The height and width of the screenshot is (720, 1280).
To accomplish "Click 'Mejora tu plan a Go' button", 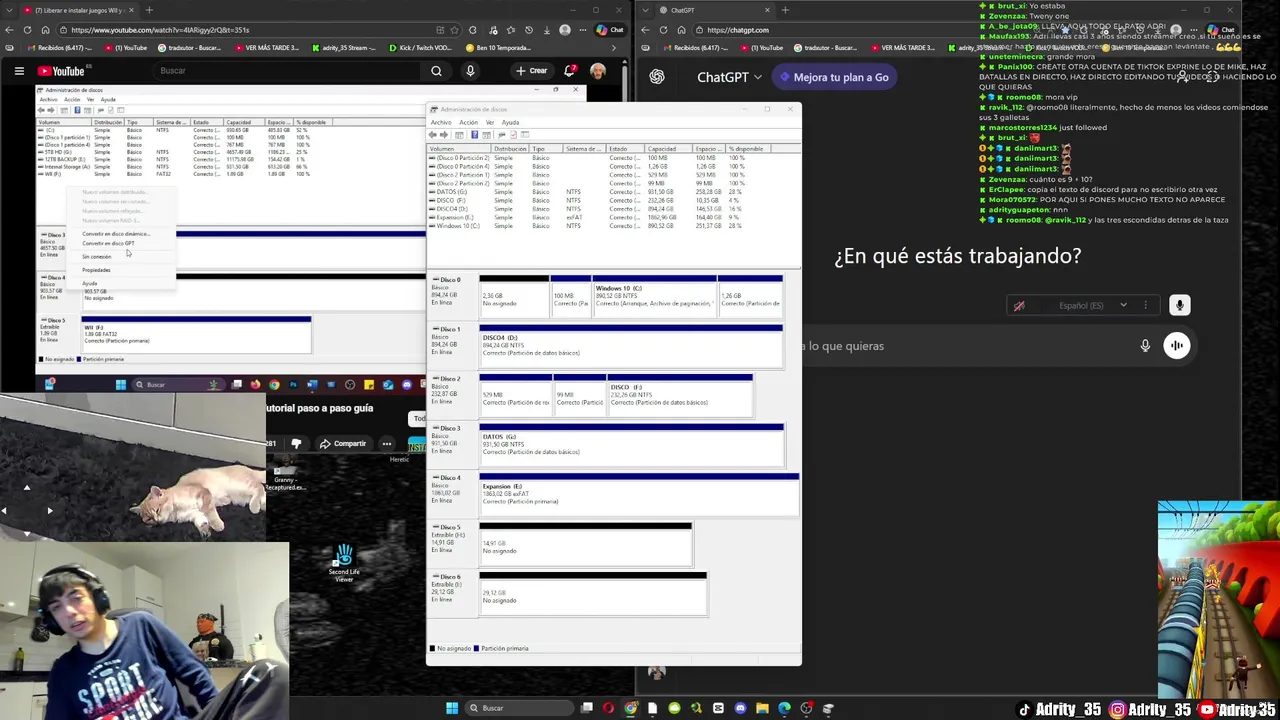I will (x=835, y=77).
